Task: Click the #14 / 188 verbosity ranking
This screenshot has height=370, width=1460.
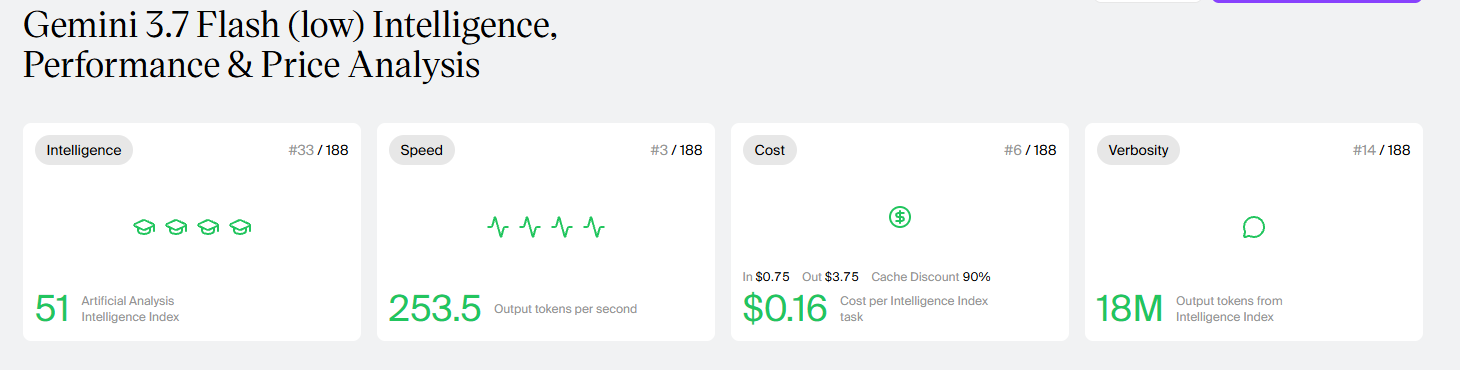Action: [x=1381, y=150]
